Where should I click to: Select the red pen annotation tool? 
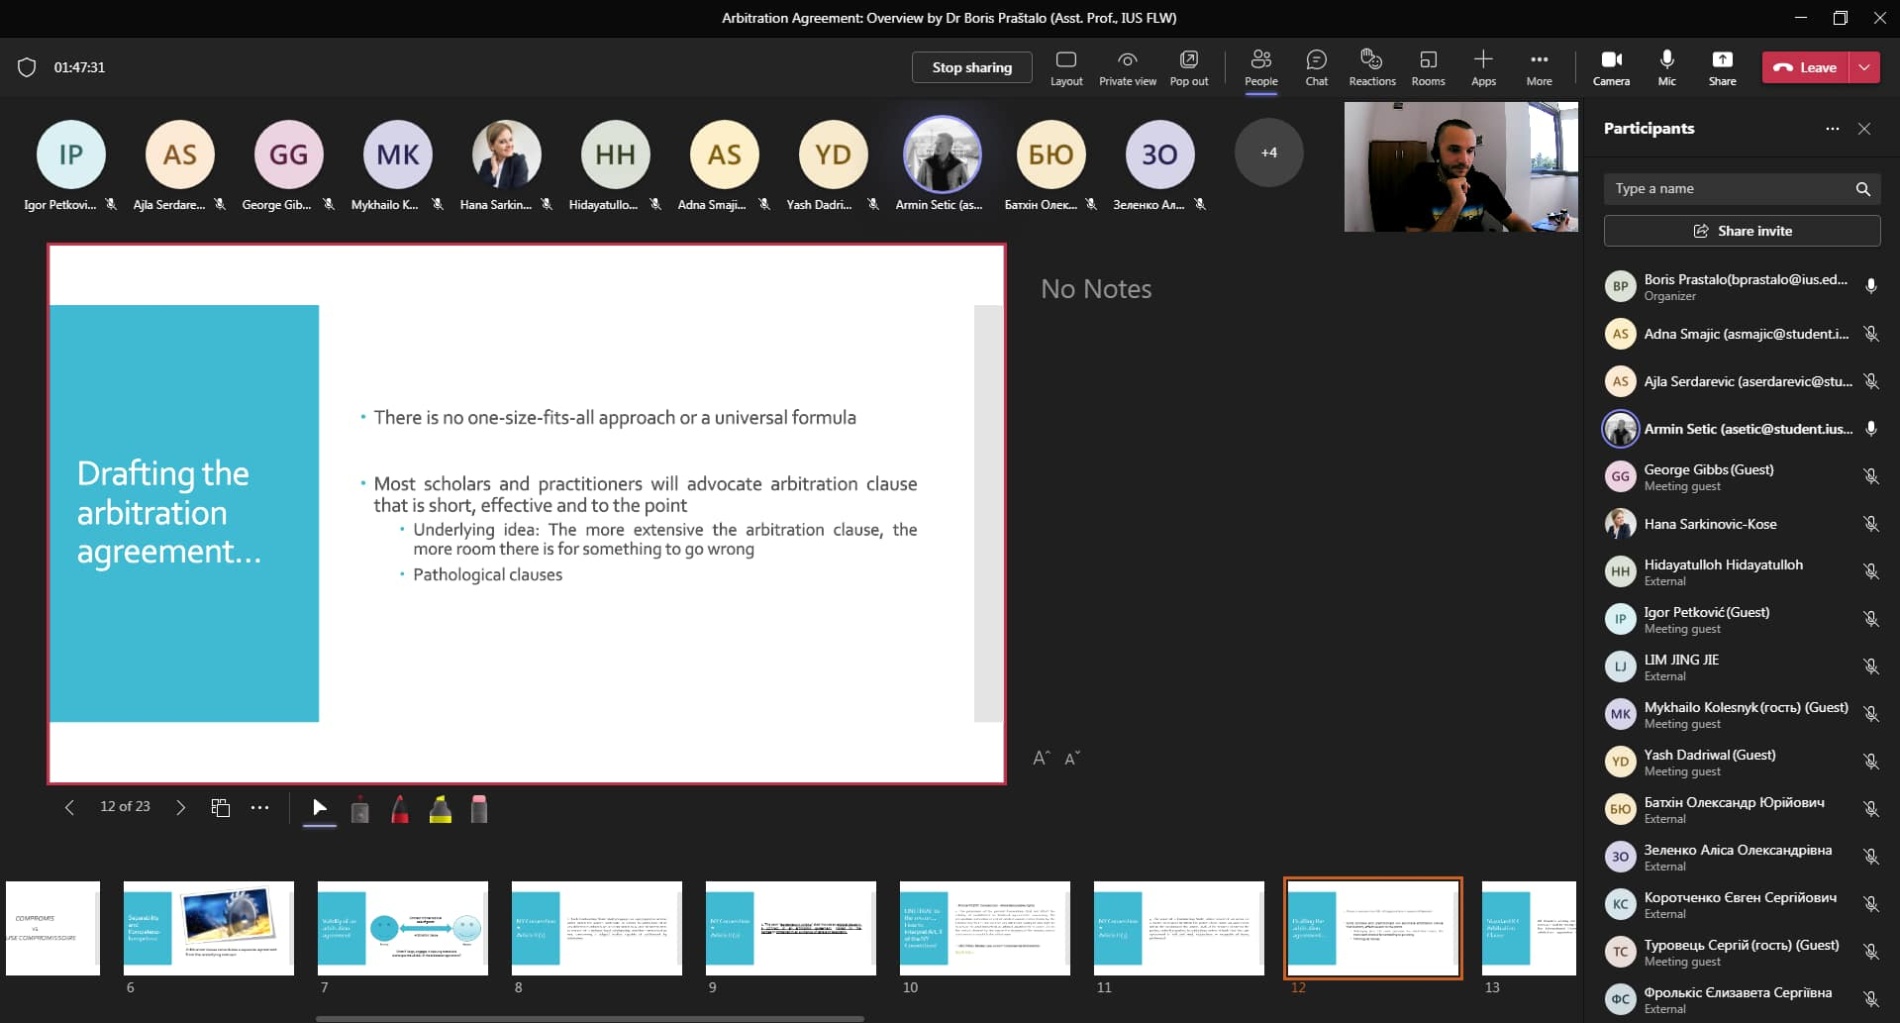coord(400,808)
